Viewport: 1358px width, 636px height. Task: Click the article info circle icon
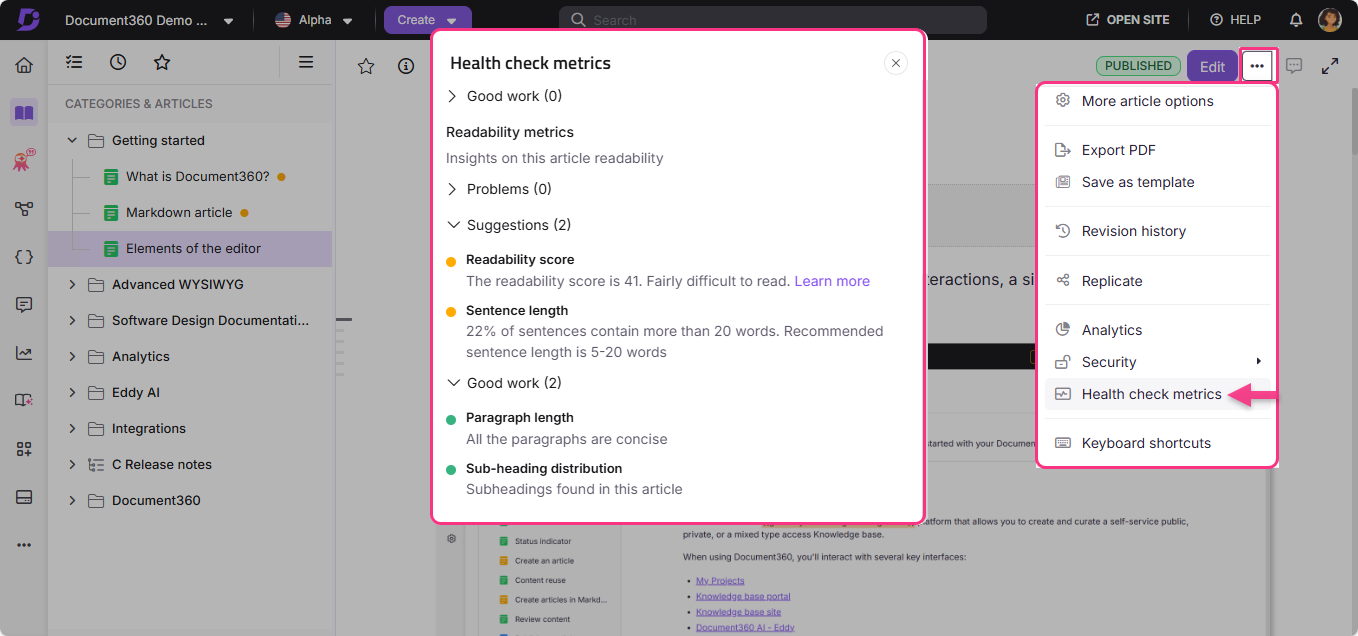[x=405, y=66]
